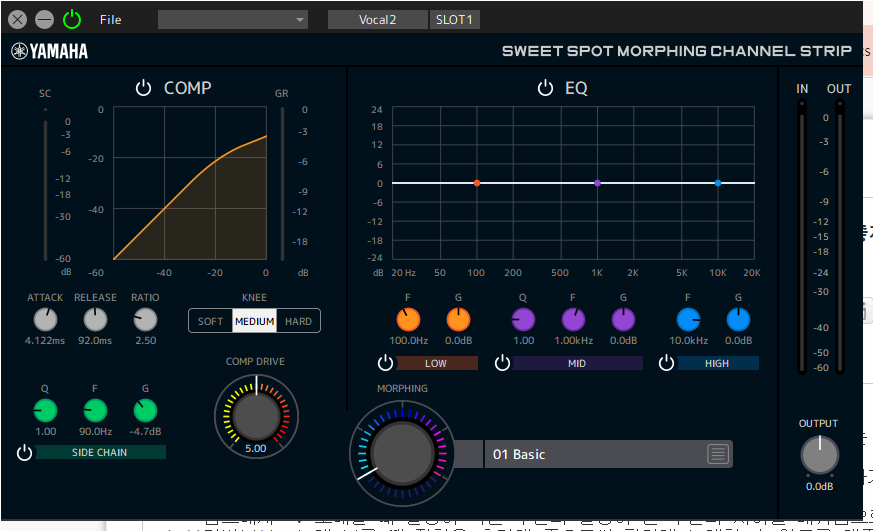Click the 100.0Hz low frequency value

409,340
